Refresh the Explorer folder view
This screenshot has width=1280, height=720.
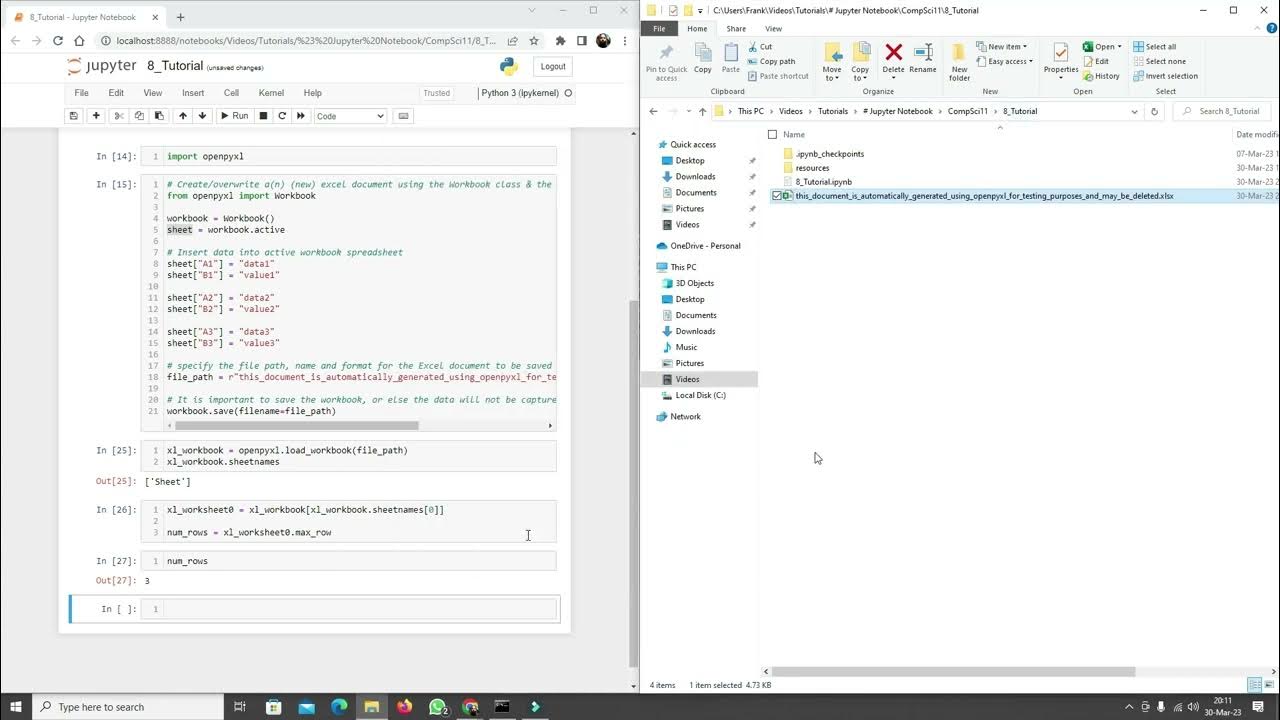point(1154,111)
